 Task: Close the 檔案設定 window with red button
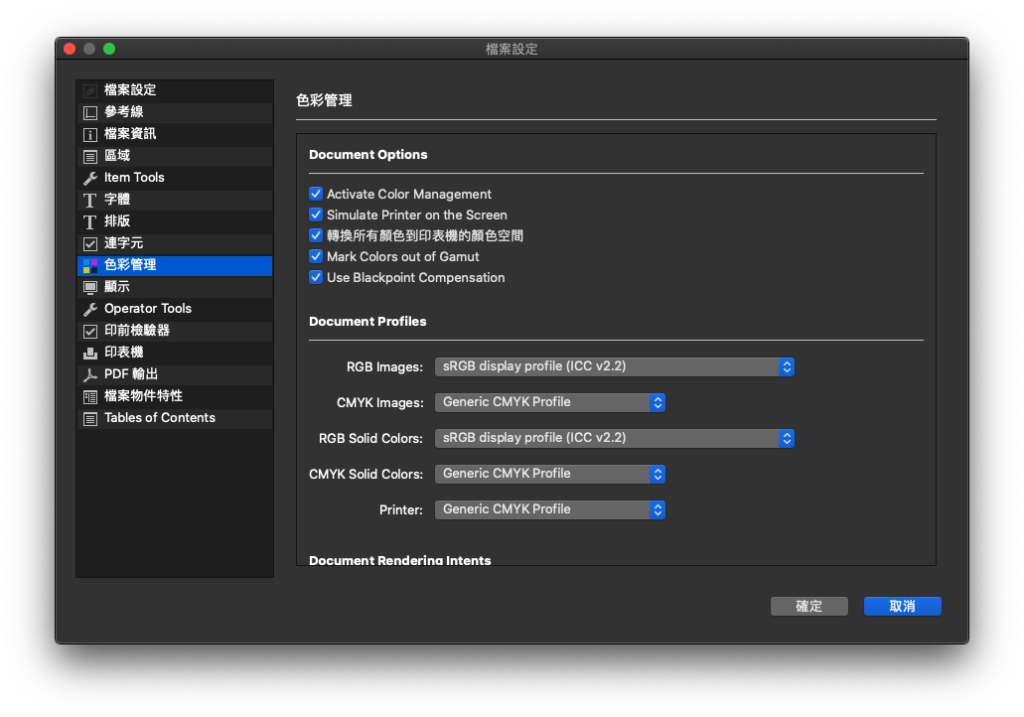(x=70, y=49)
